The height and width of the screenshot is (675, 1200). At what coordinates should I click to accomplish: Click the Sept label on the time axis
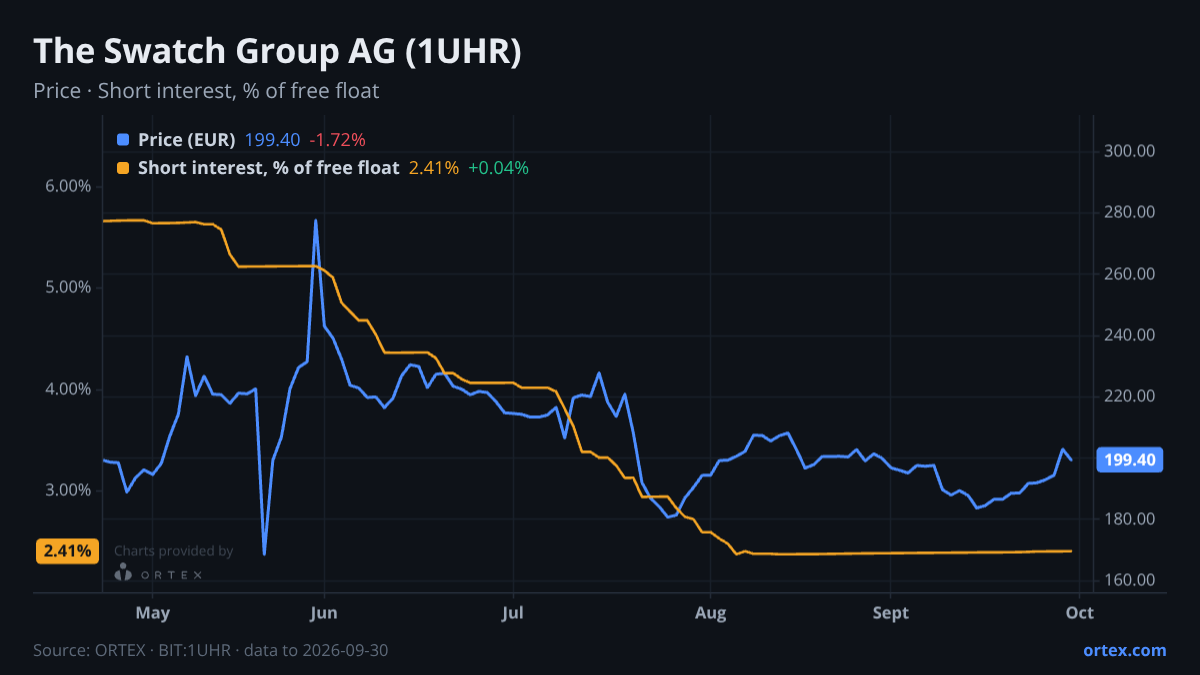click(891, 612)
